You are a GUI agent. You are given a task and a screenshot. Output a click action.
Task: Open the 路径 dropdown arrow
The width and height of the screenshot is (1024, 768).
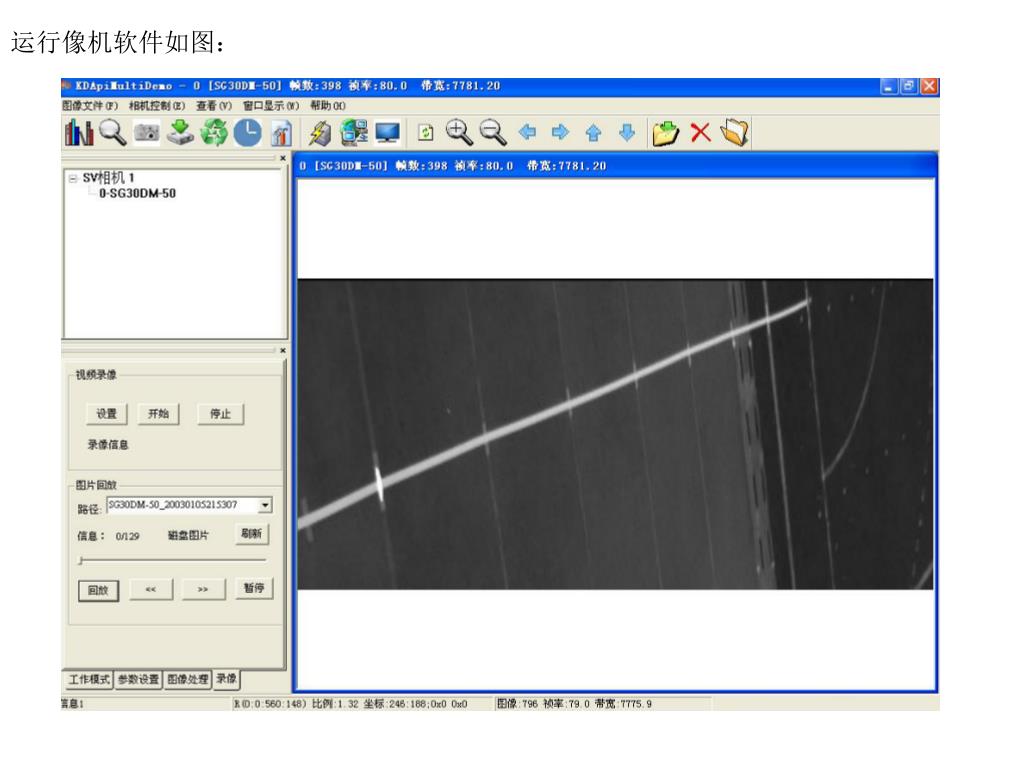[264, 505]
